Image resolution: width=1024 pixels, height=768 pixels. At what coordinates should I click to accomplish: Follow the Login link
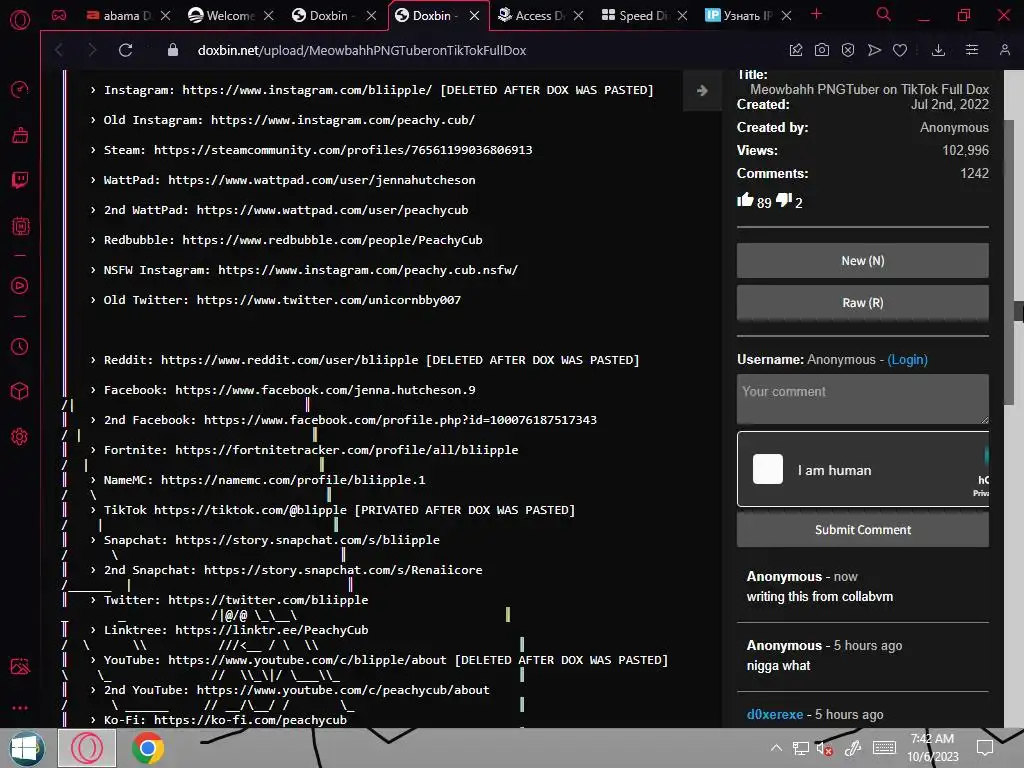pyautogui.click(x=907, y=360)
